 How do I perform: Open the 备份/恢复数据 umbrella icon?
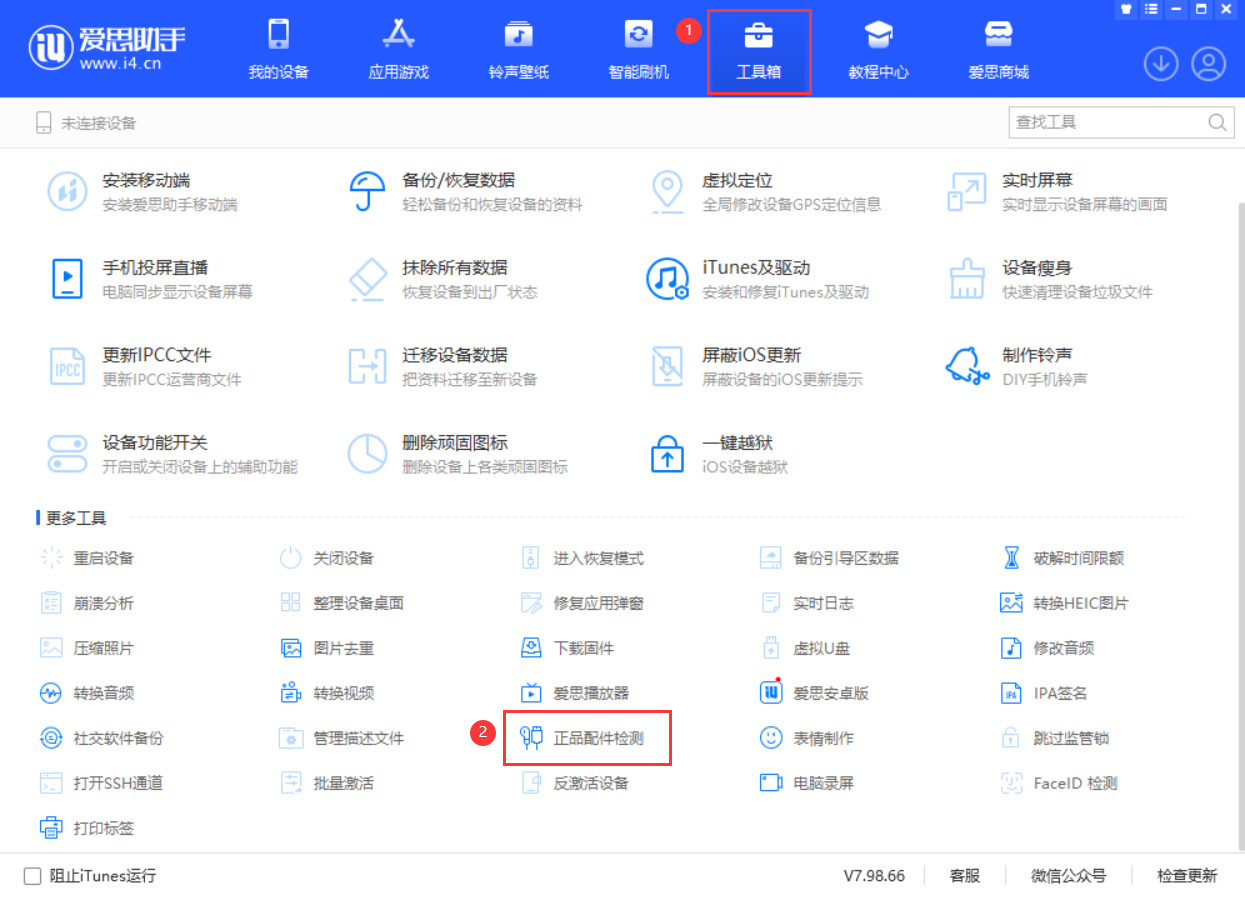pyautogui.click(x=368, y=191)
